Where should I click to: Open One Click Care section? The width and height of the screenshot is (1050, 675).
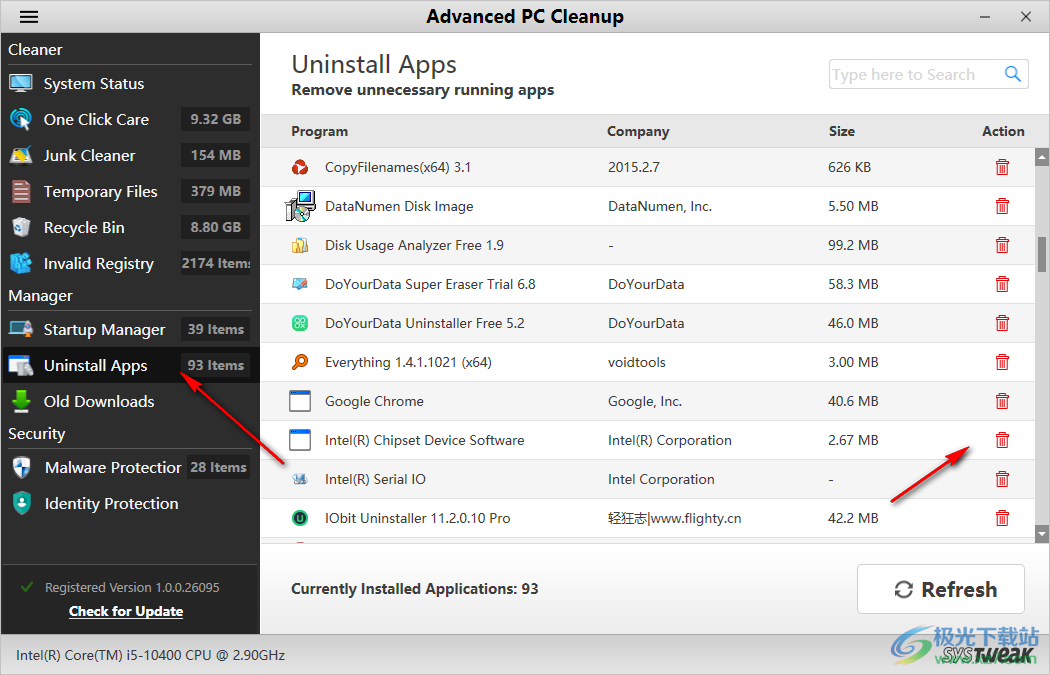[96, 119]
